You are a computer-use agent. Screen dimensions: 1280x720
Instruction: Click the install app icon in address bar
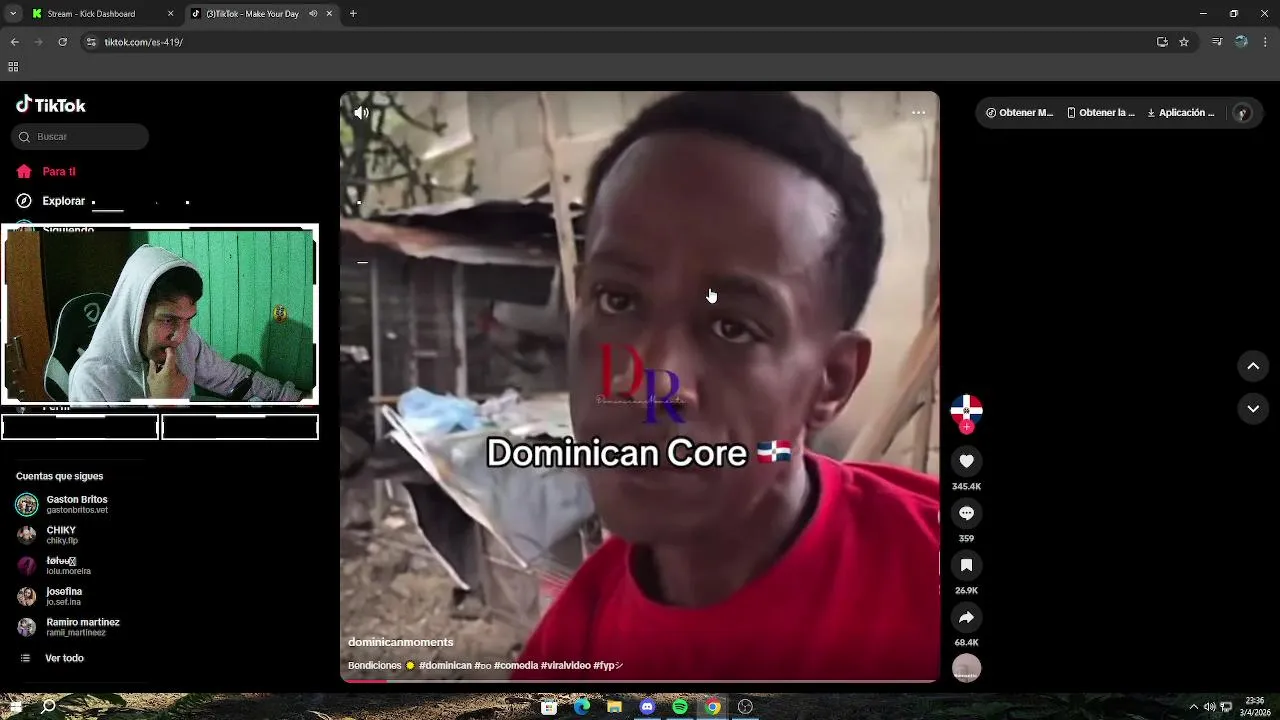click(x=1162, y=42)
